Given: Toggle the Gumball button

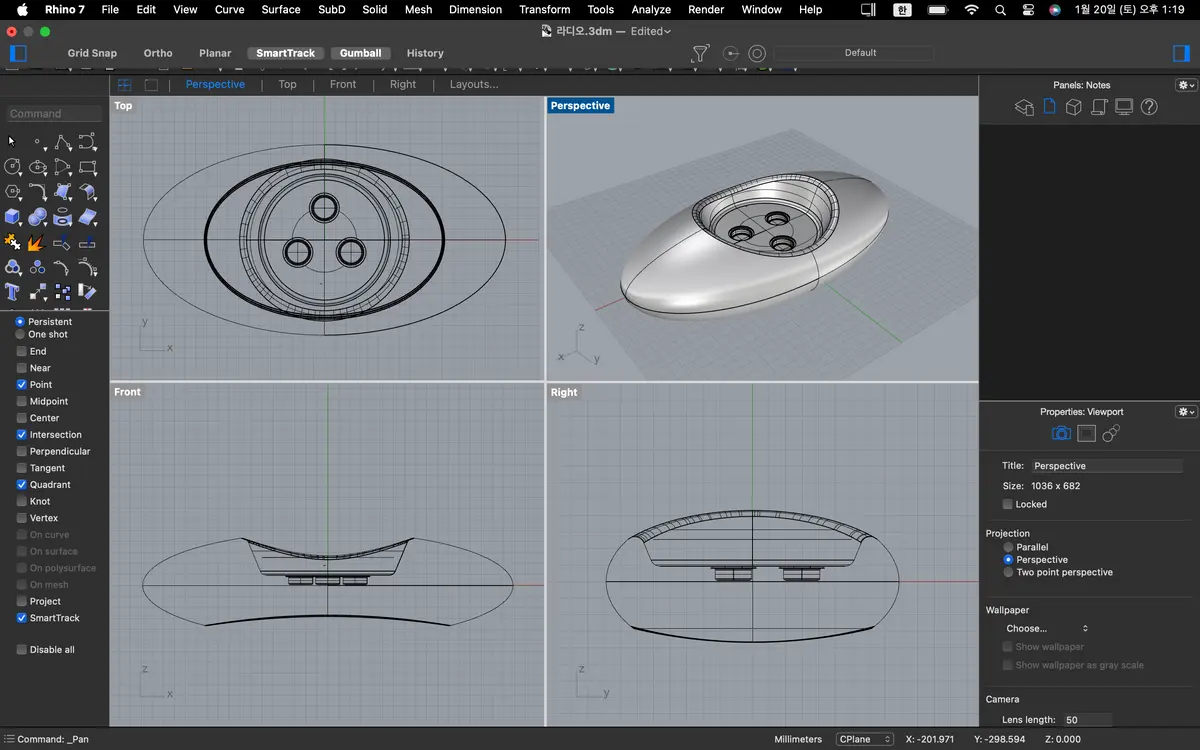Looking at the screenshot, I should (360, 53).
